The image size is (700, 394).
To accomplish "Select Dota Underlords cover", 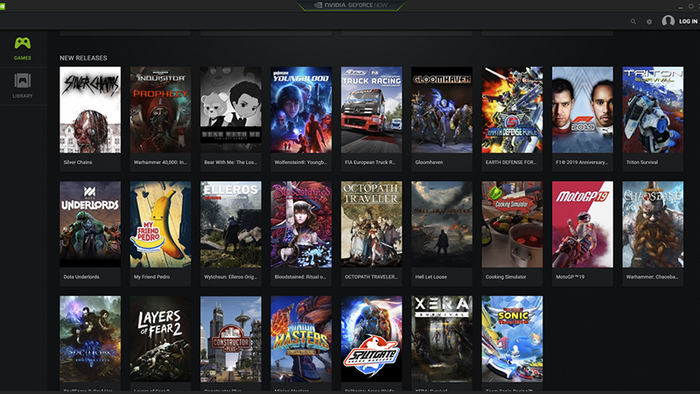I will (90, 224).
